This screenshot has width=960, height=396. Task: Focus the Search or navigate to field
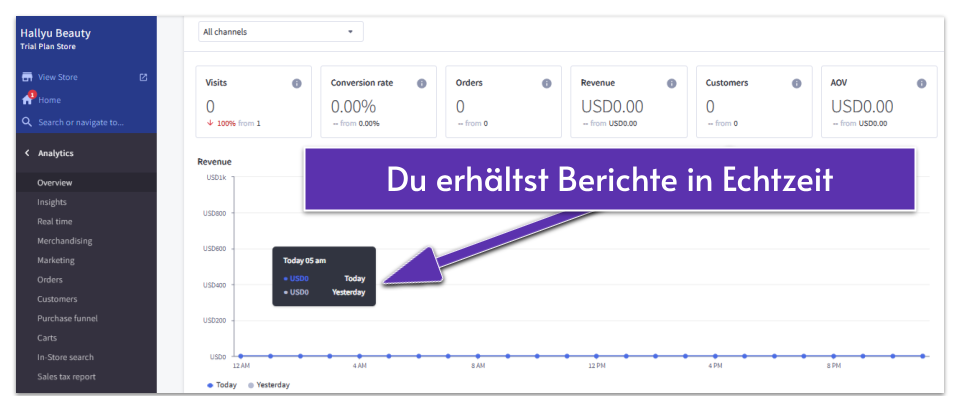tap(81, 122)
